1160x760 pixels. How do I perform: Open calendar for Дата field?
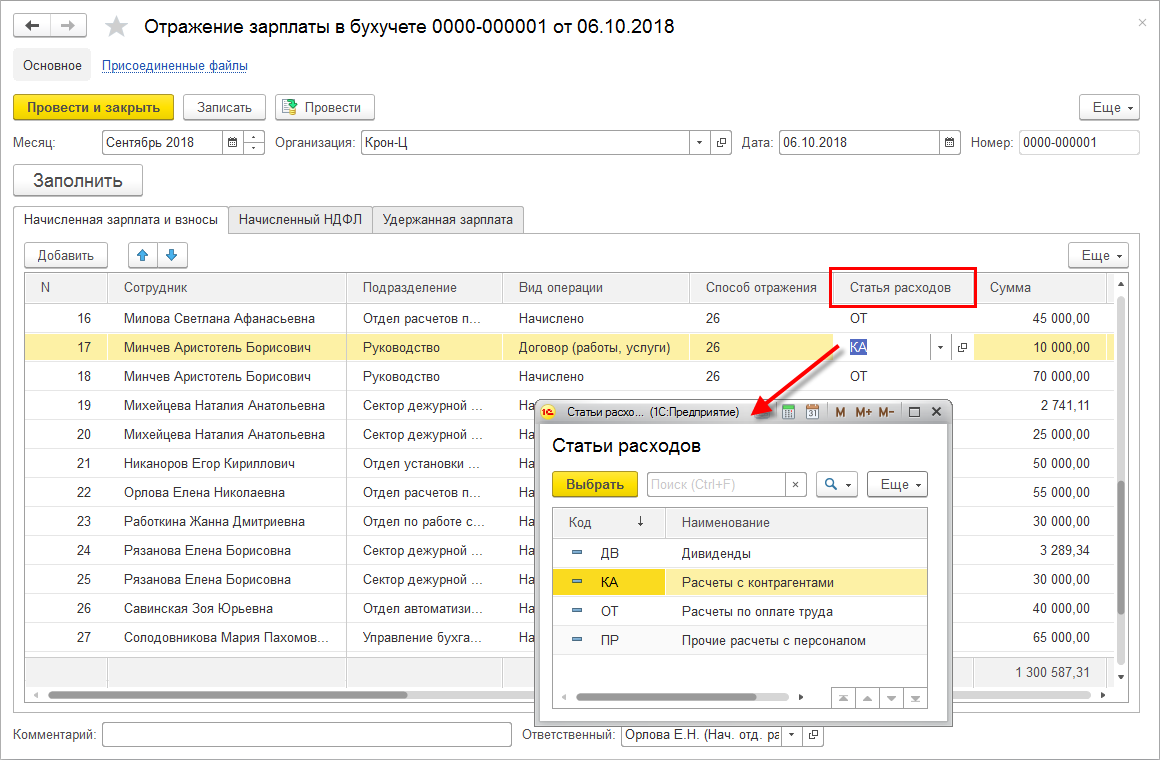[x=950, y=142]
